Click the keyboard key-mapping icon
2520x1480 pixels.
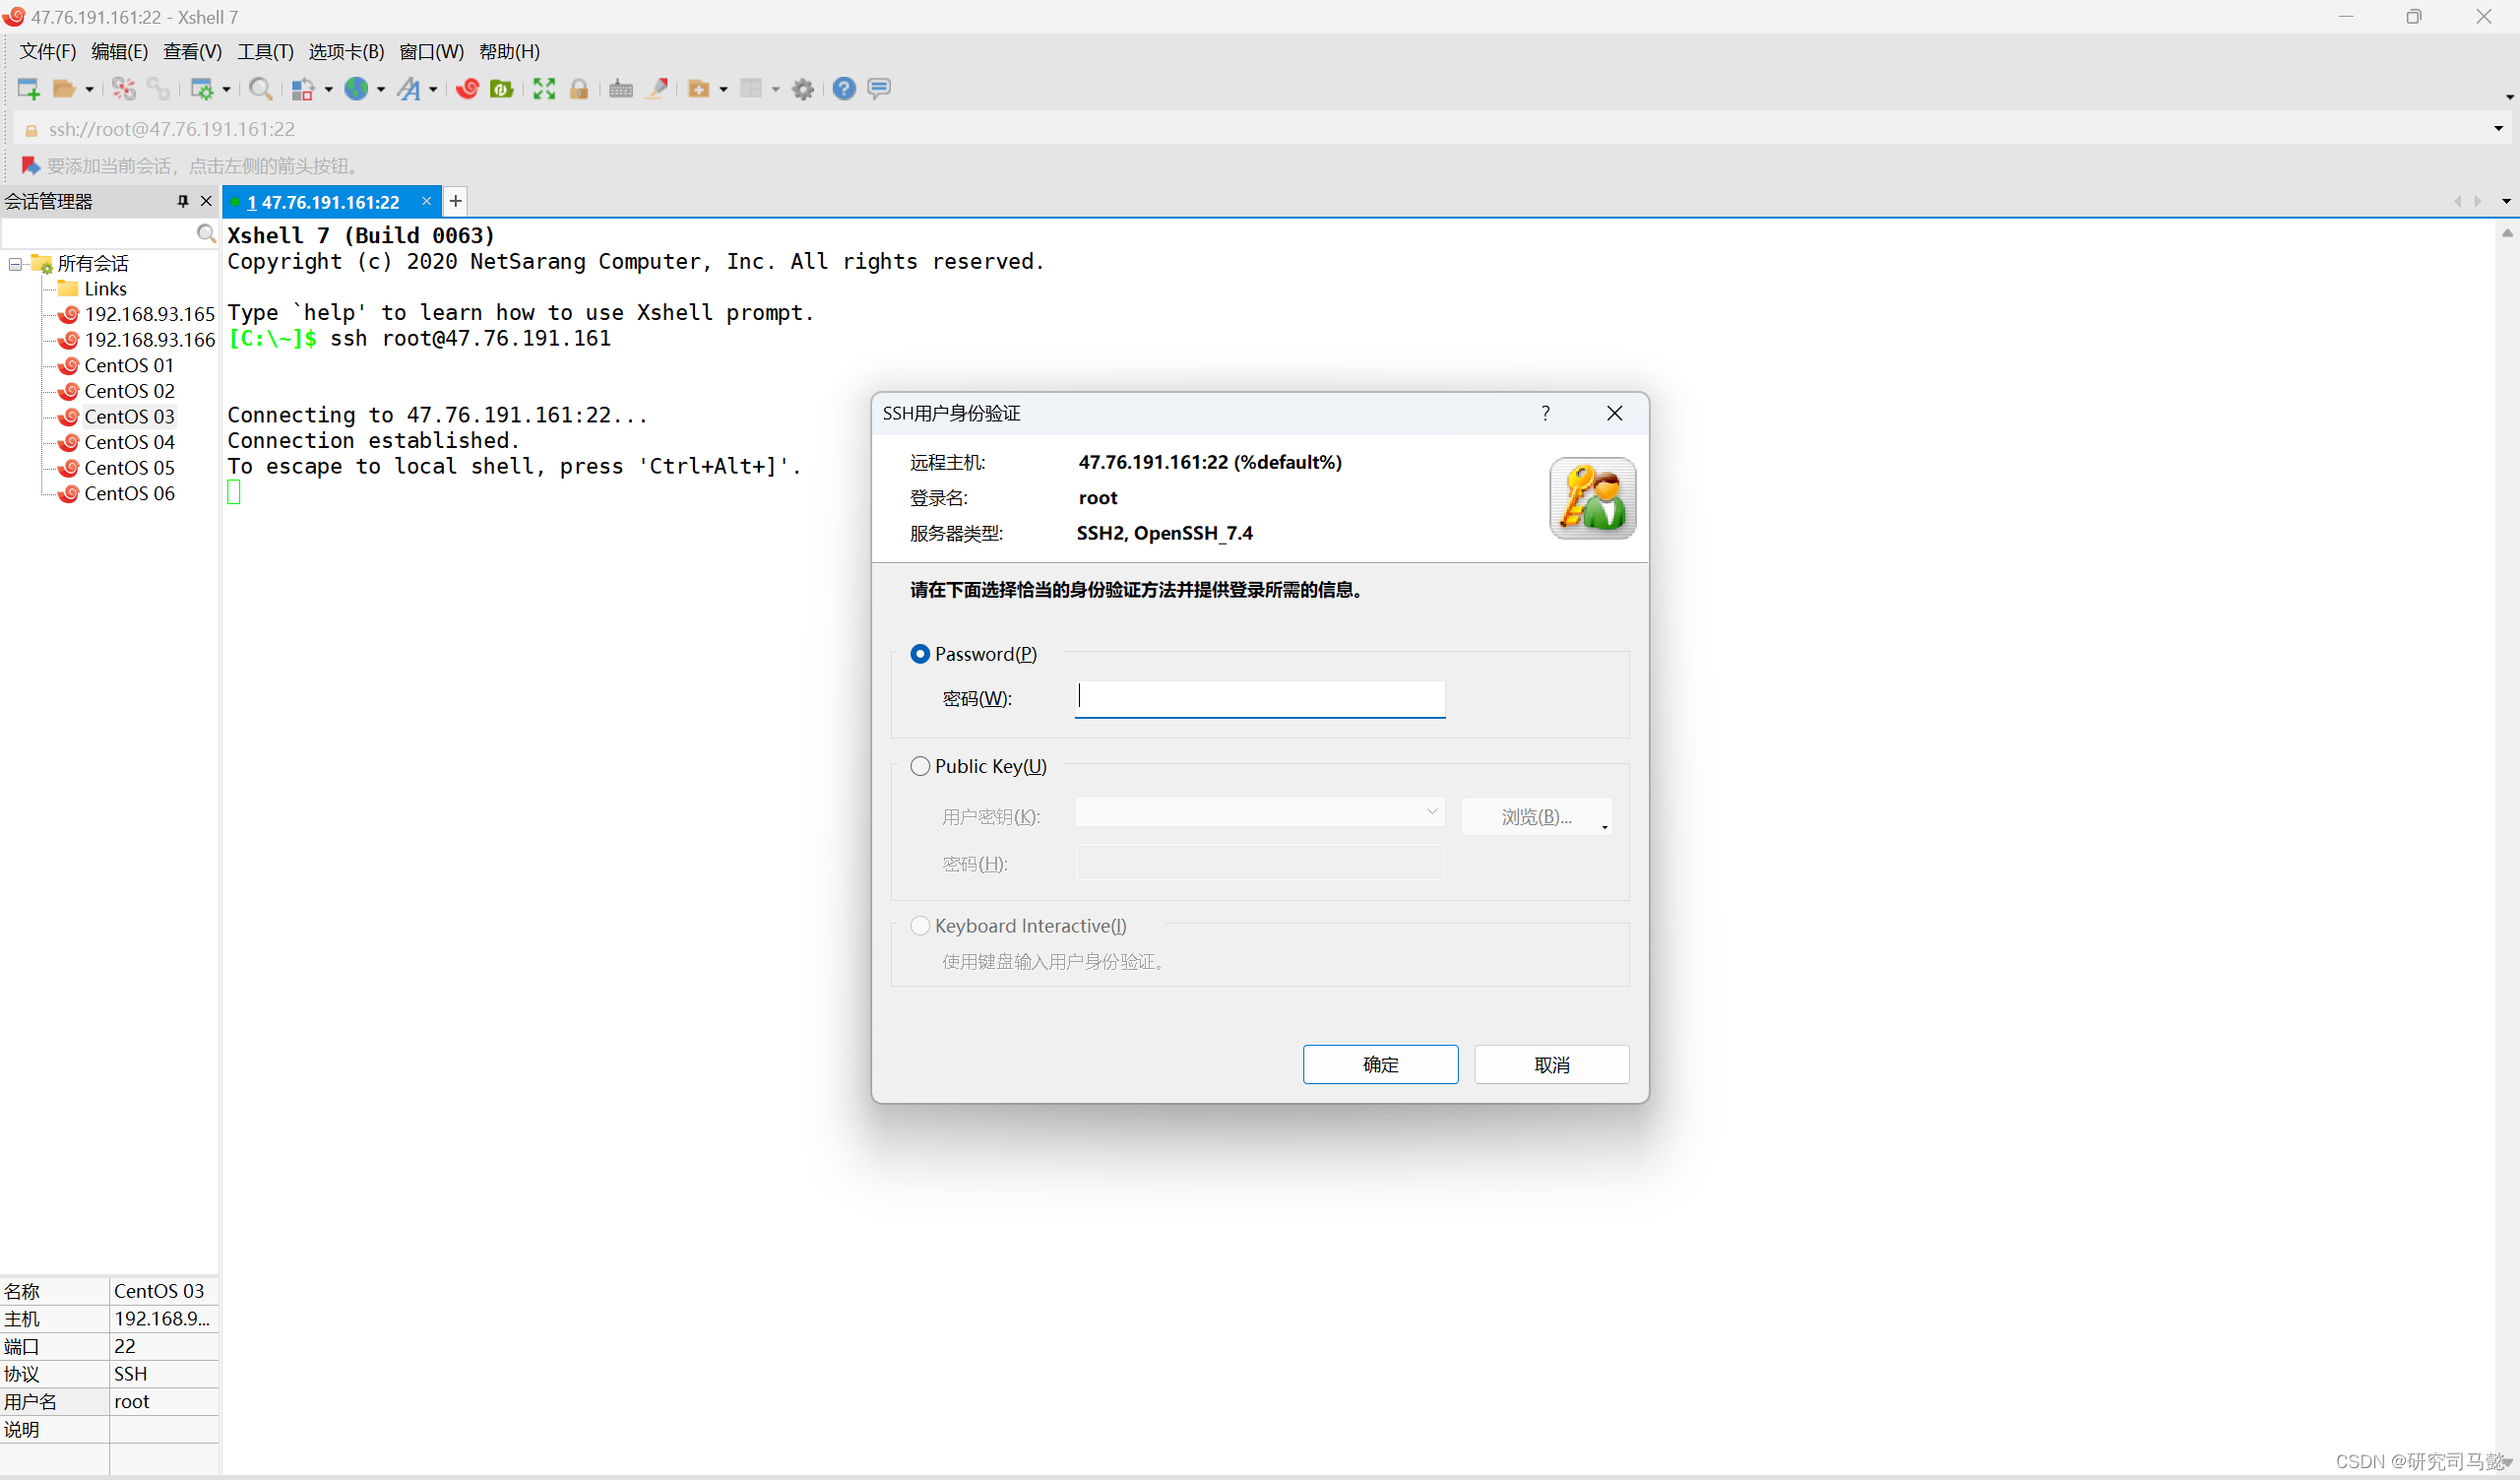pos(621,89)
